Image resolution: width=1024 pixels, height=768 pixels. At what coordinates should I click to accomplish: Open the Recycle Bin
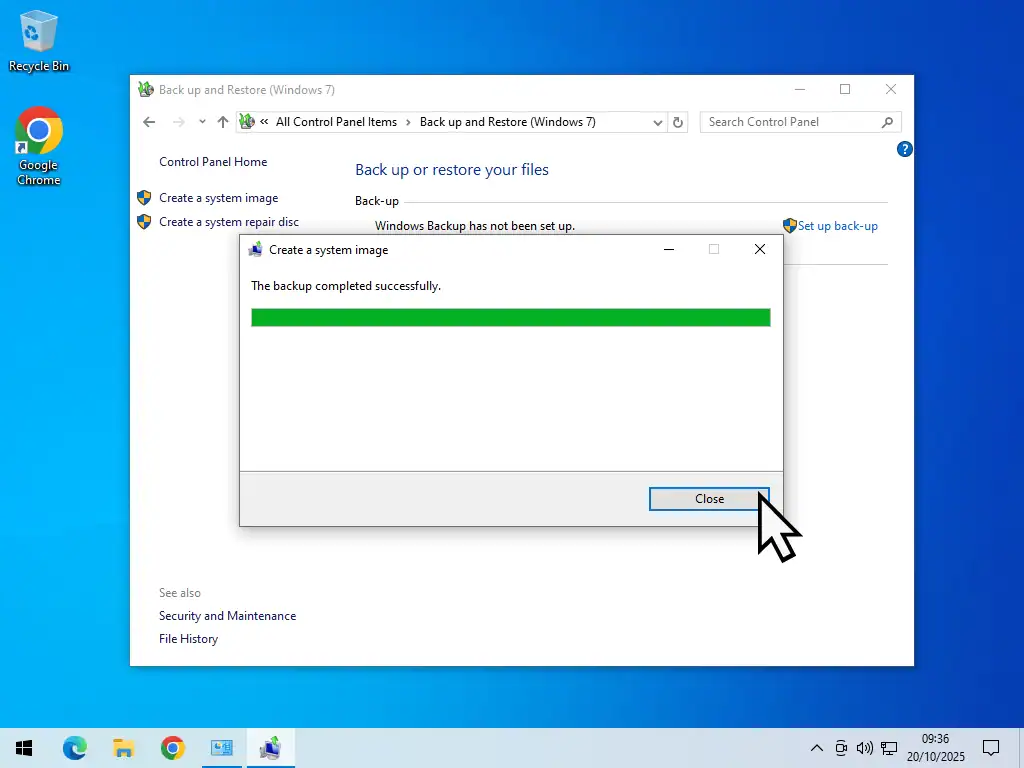click(x=38, y=32)
